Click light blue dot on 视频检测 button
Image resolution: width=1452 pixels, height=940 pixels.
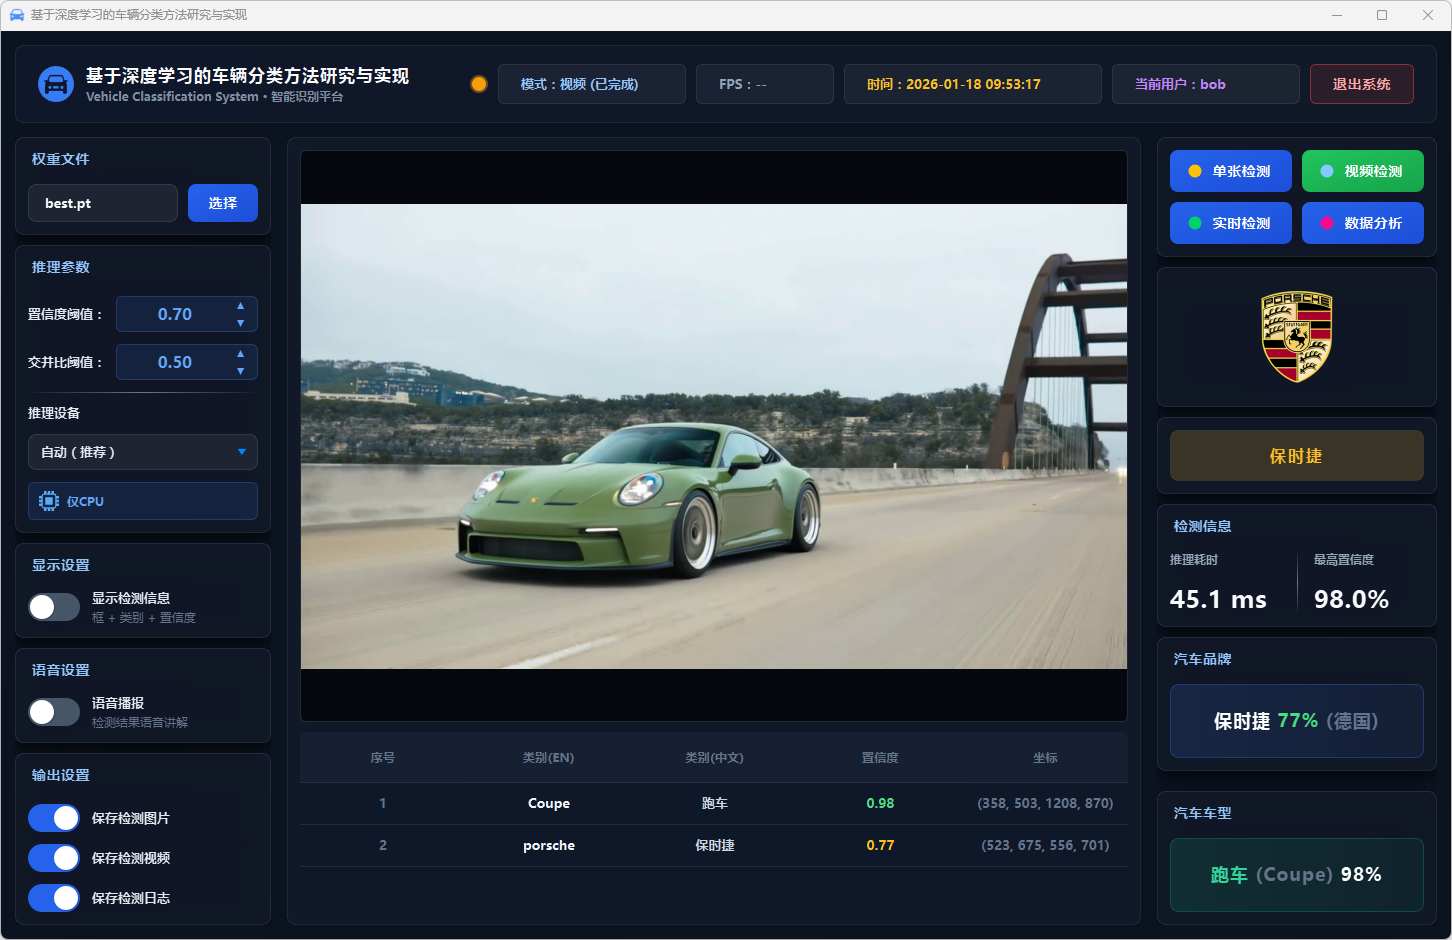pos(1327,171)
